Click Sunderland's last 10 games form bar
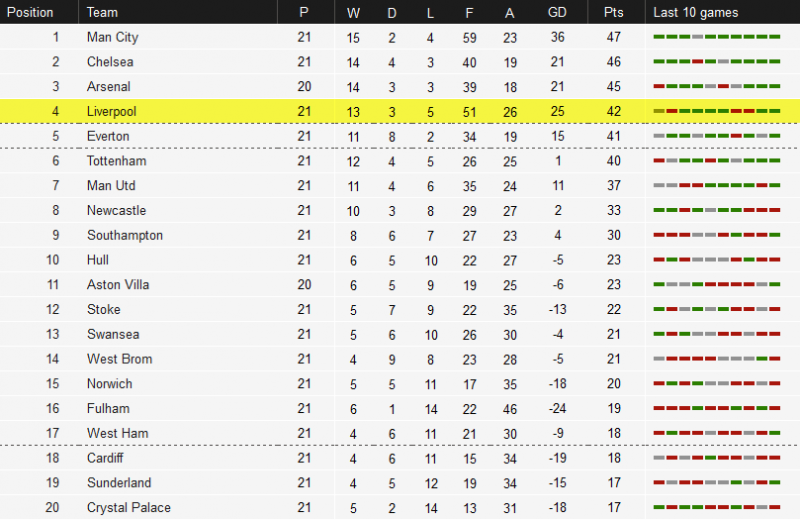 [x=716, y=482]
